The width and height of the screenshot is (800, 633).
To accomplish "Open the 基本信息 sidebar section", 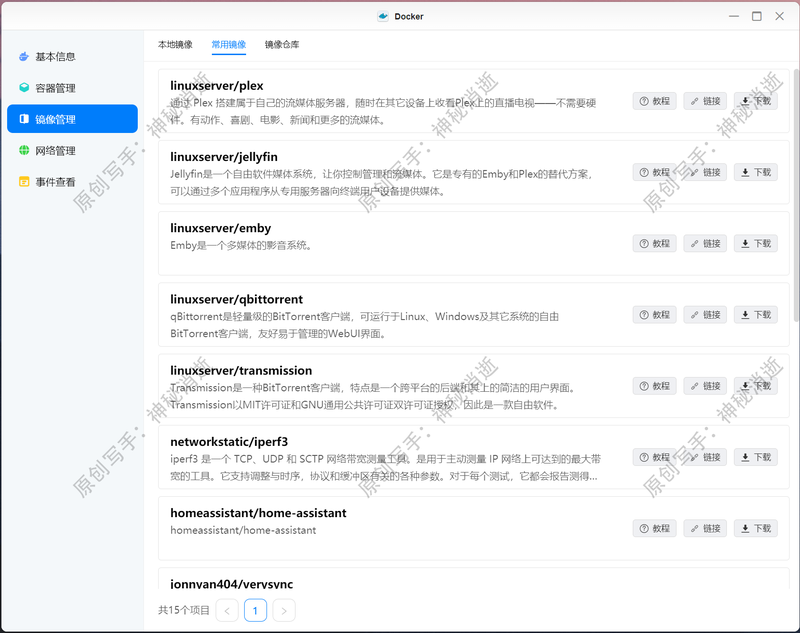I will coord(72,57).
